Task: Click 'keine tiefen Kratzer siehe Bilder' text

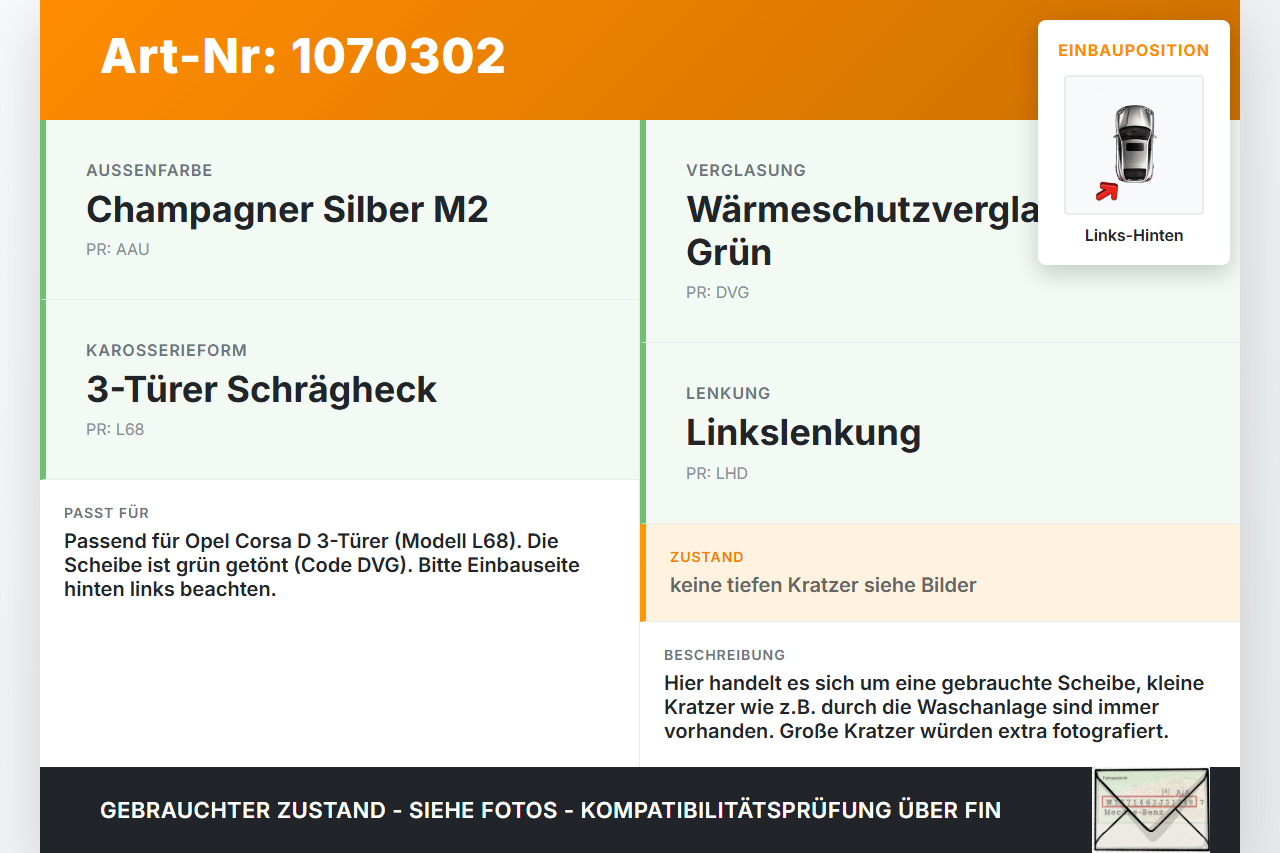Action: pyautogui.click(x=823, y=585)
